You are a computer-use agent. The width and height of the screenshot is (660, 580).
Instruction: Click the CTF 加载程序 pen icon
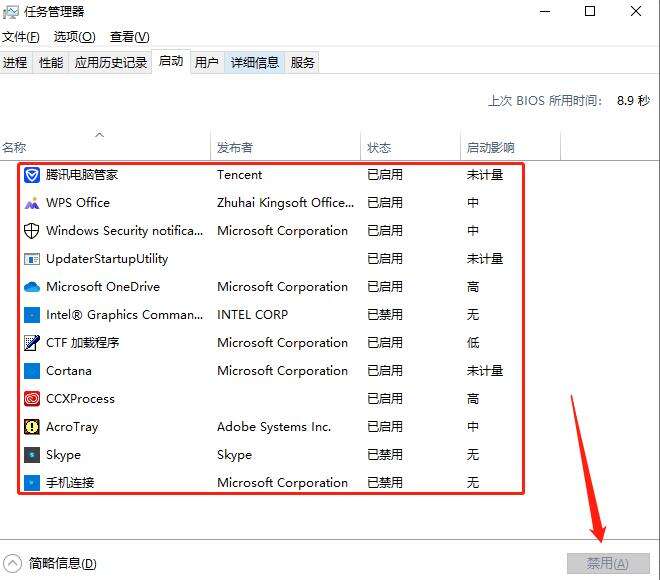[32, 343]
